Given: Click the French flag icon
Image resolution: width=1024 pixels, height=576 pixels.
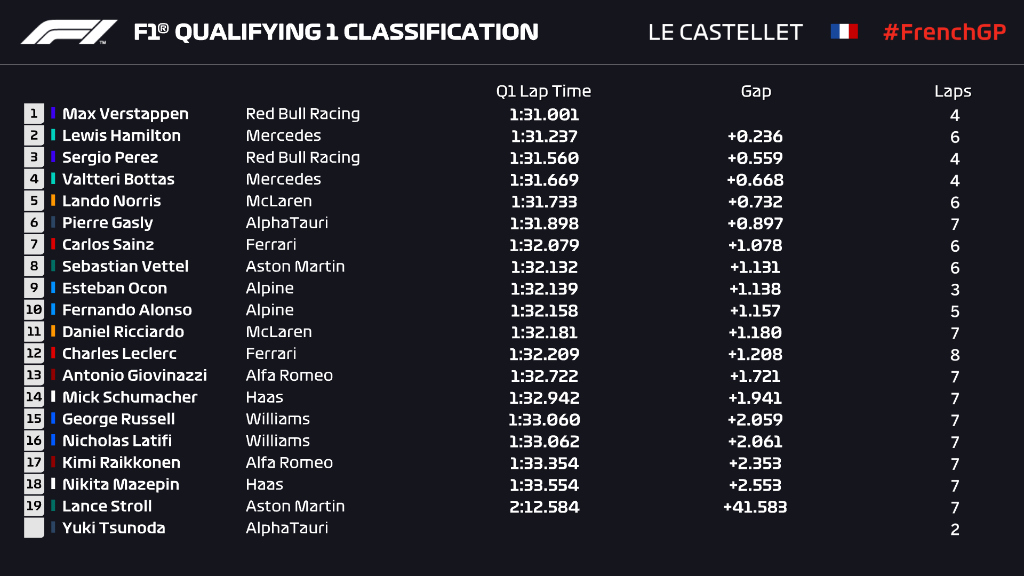Looking at the screenshot, I should tap(844, 32).
